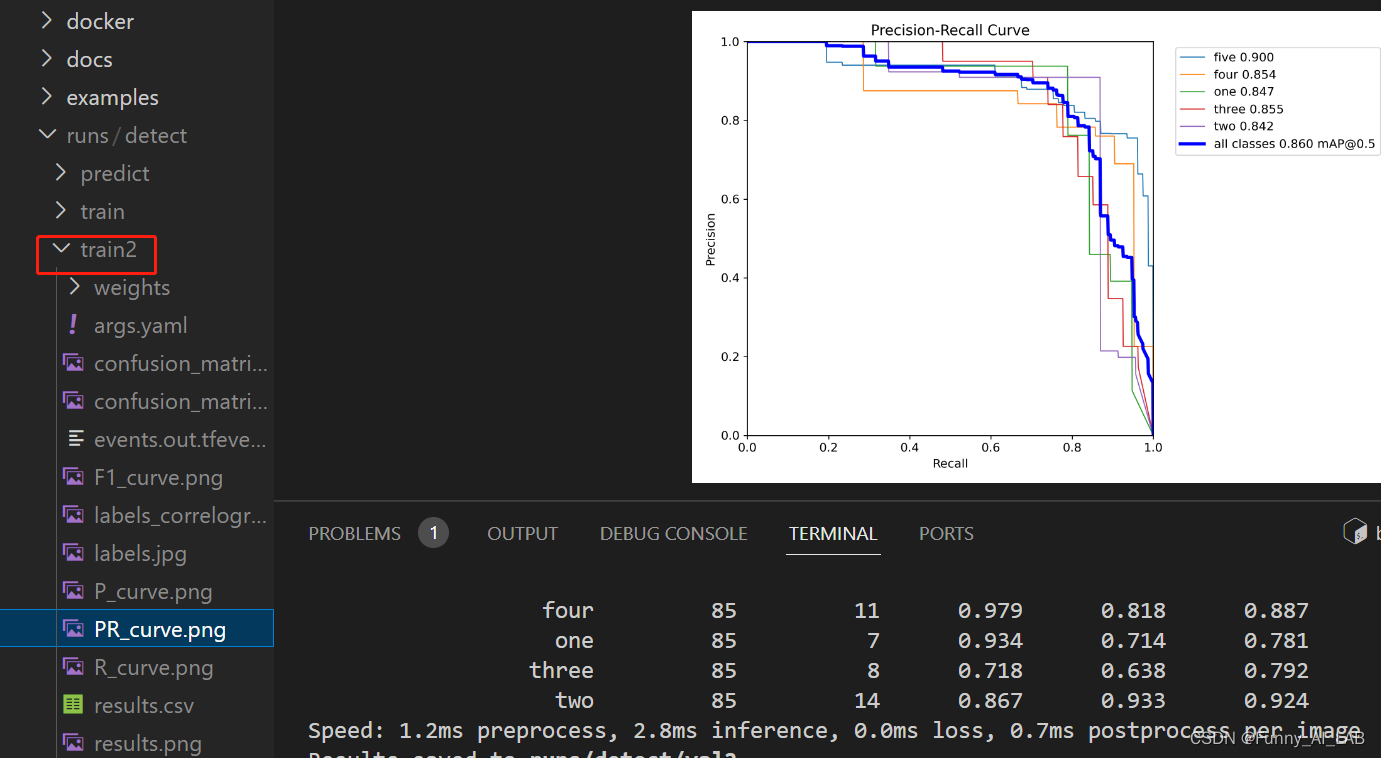Click value 0.638 in the 'three' row

[x=1133, y=670]
